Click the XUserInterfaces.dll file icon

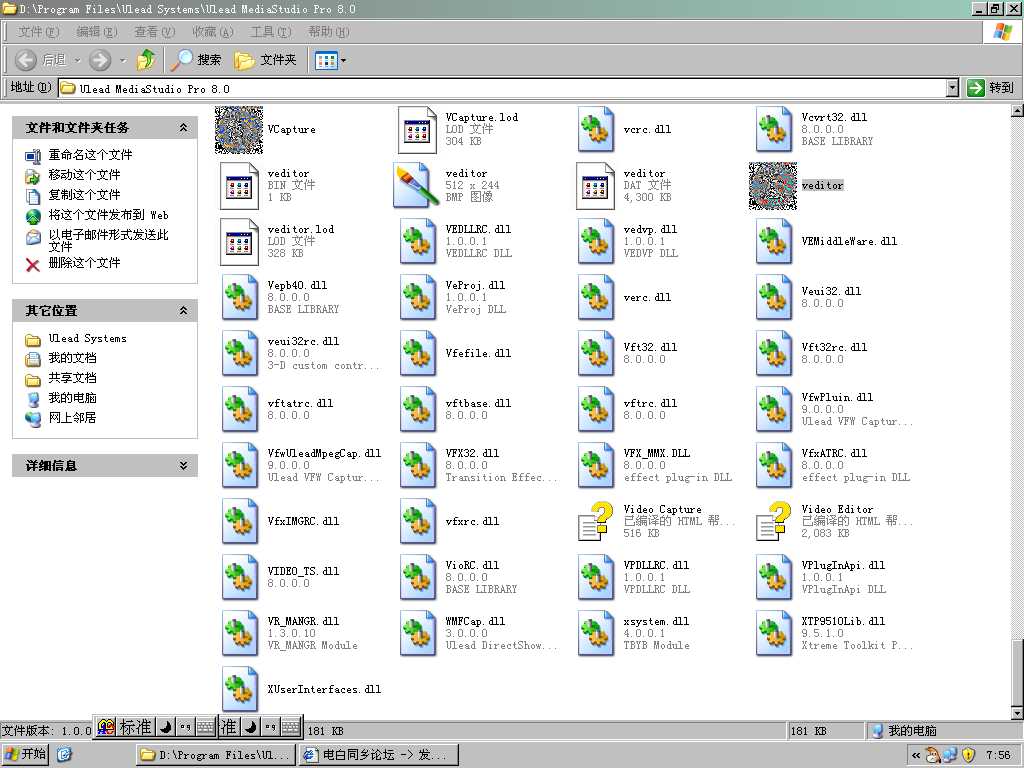click(239, 690)
